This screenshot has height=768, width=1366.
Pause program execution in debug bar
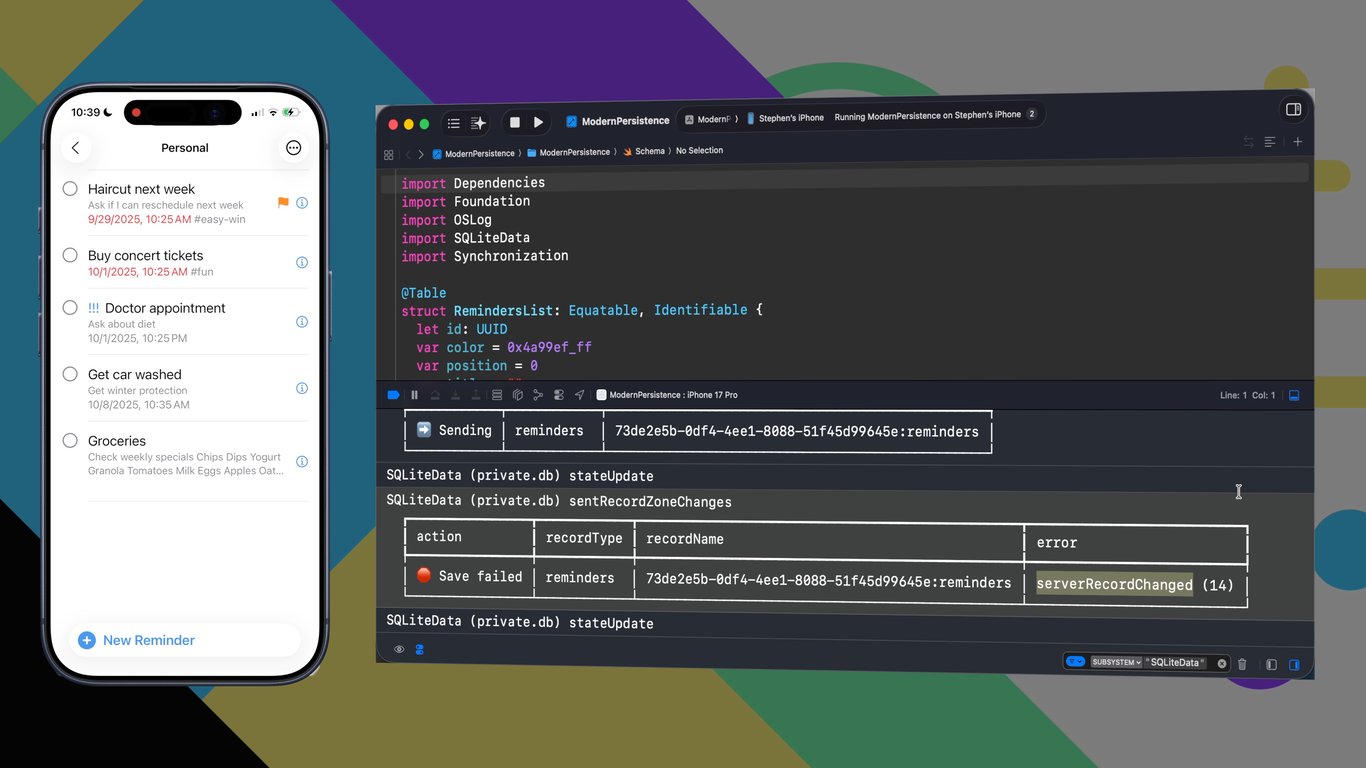coord(414,395)
